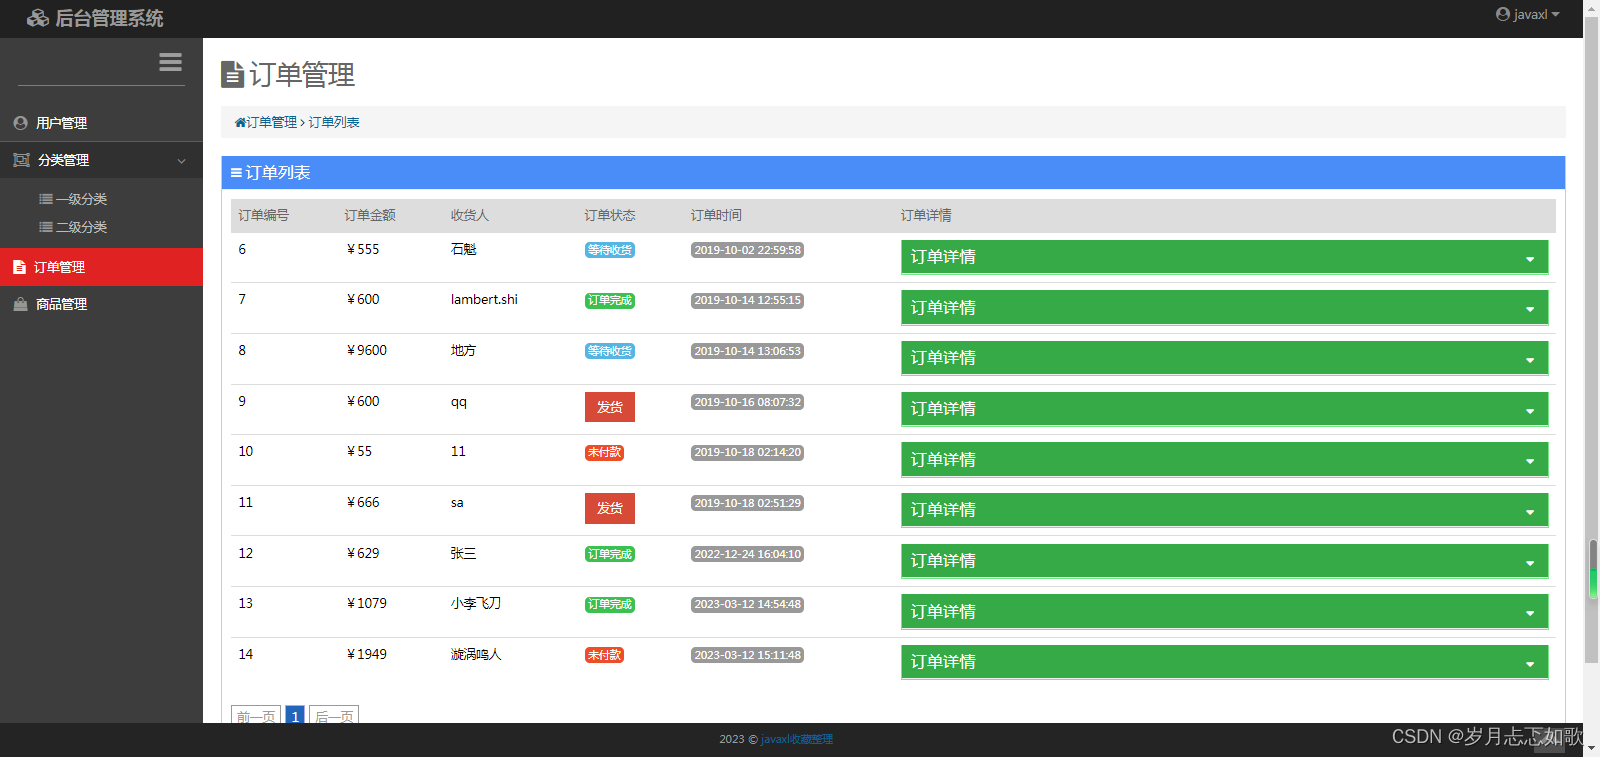Open 用户管理 in the sidebar

click(x=101, y=123)
